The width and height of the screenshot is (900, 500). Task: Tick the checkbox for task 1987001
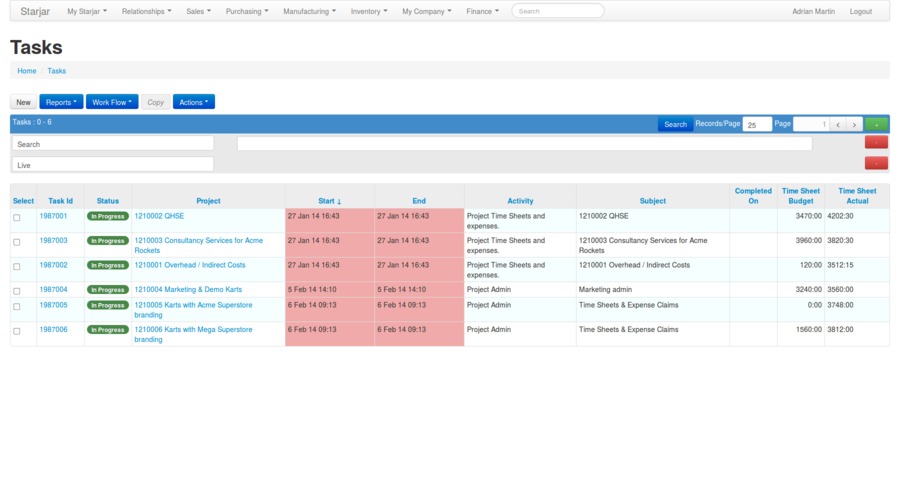pyautogui.click(x=17, y=217)
